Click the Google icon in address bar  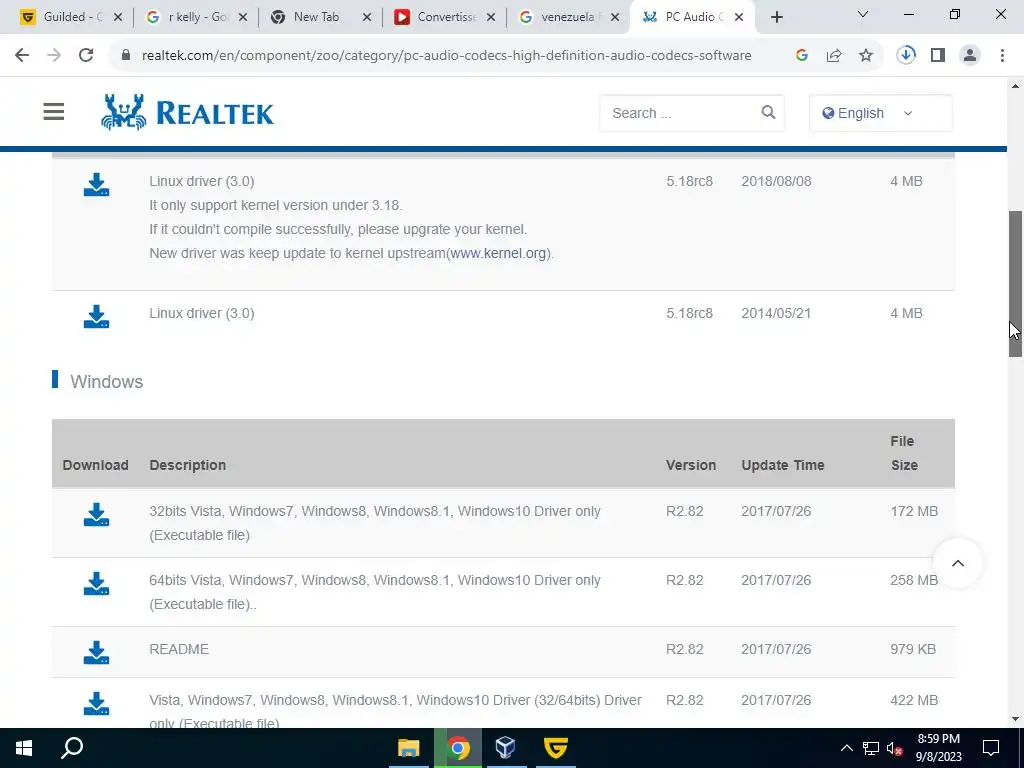tap(802, 56)
